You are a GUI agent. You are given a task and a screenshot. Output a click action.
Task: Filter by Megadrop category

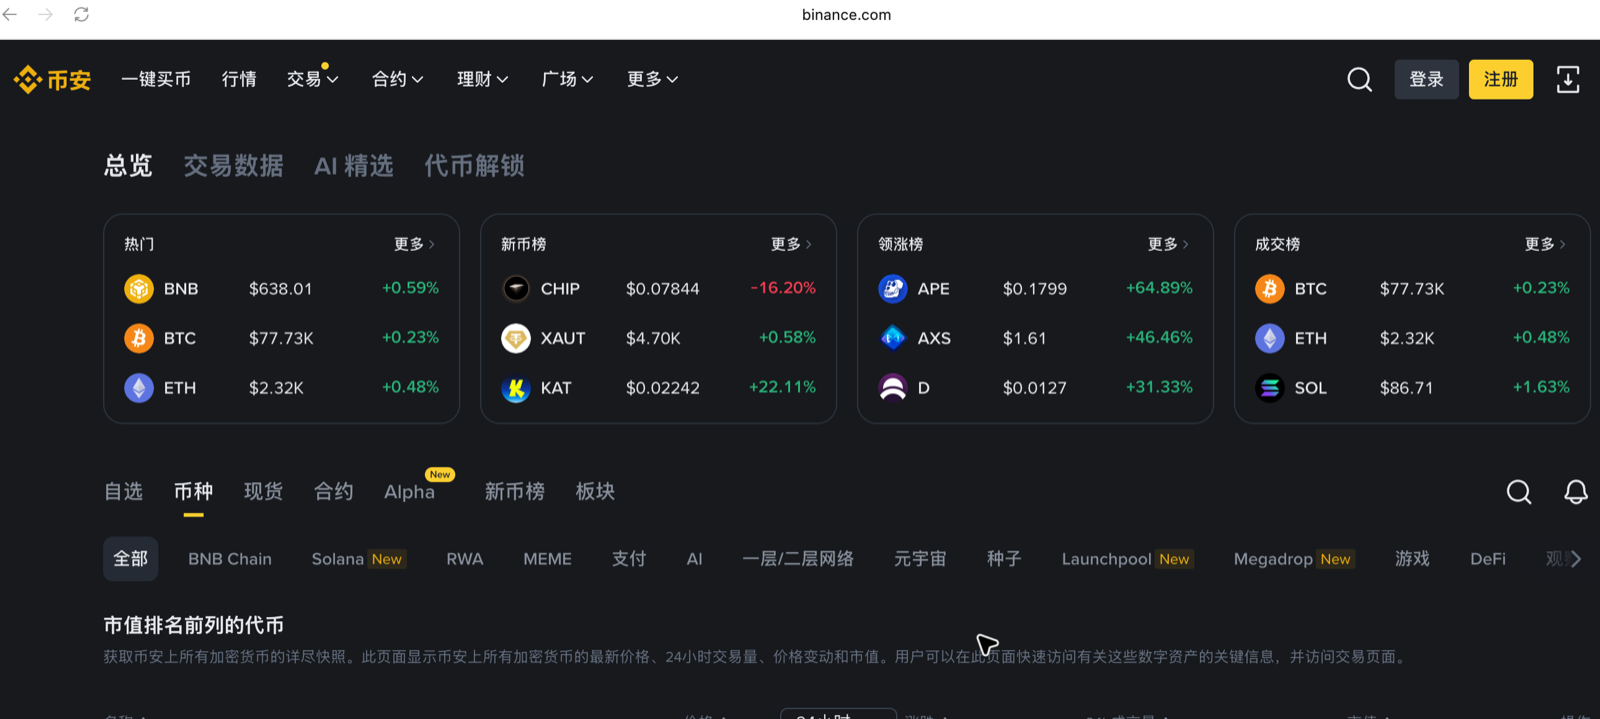click(1293, 559)
